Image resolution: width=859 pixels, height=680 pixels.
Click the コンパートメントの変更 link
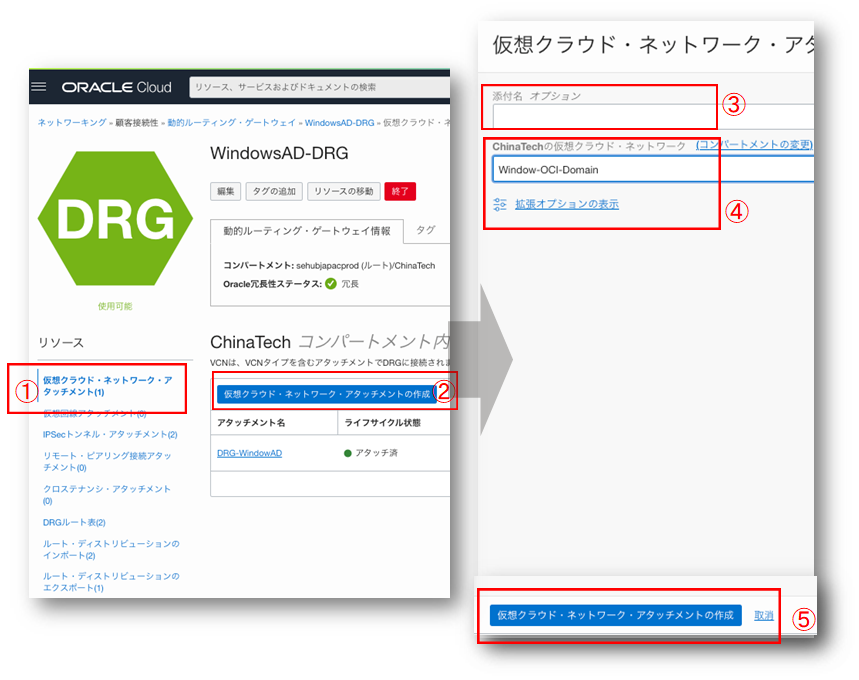pyautogui.click(x=754, y=145)
